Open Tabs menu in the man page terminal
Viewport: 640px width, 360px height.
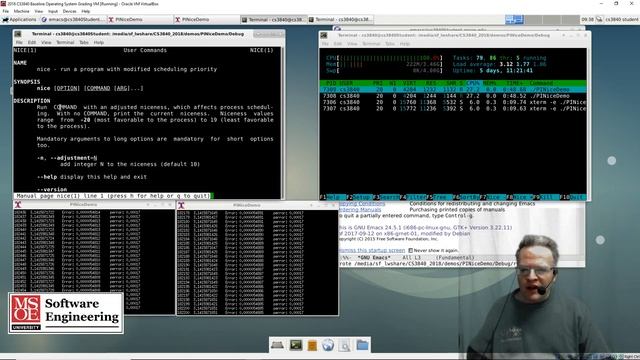(x=84, y=42)
